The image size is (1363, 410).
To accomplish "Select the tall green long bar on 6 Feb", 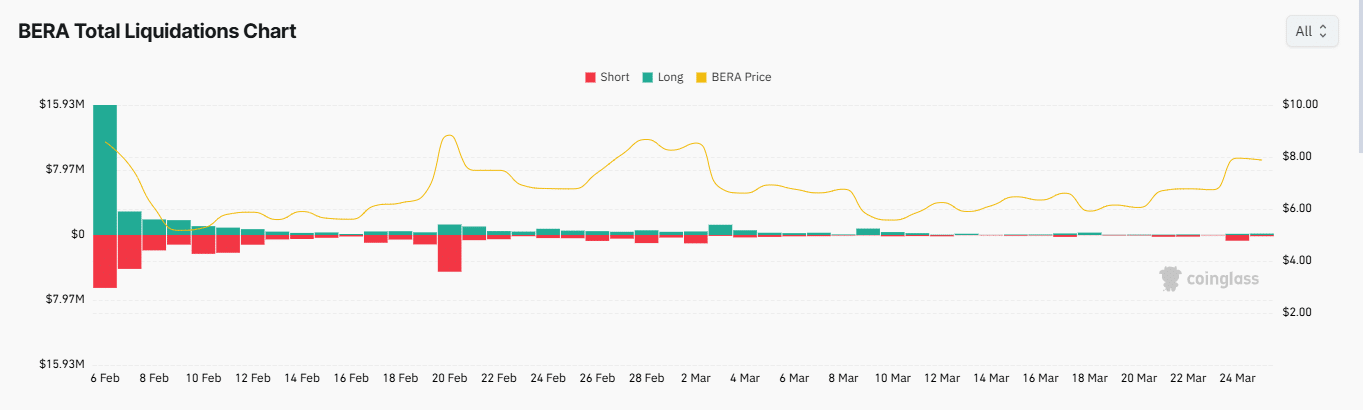I will 105,170.
